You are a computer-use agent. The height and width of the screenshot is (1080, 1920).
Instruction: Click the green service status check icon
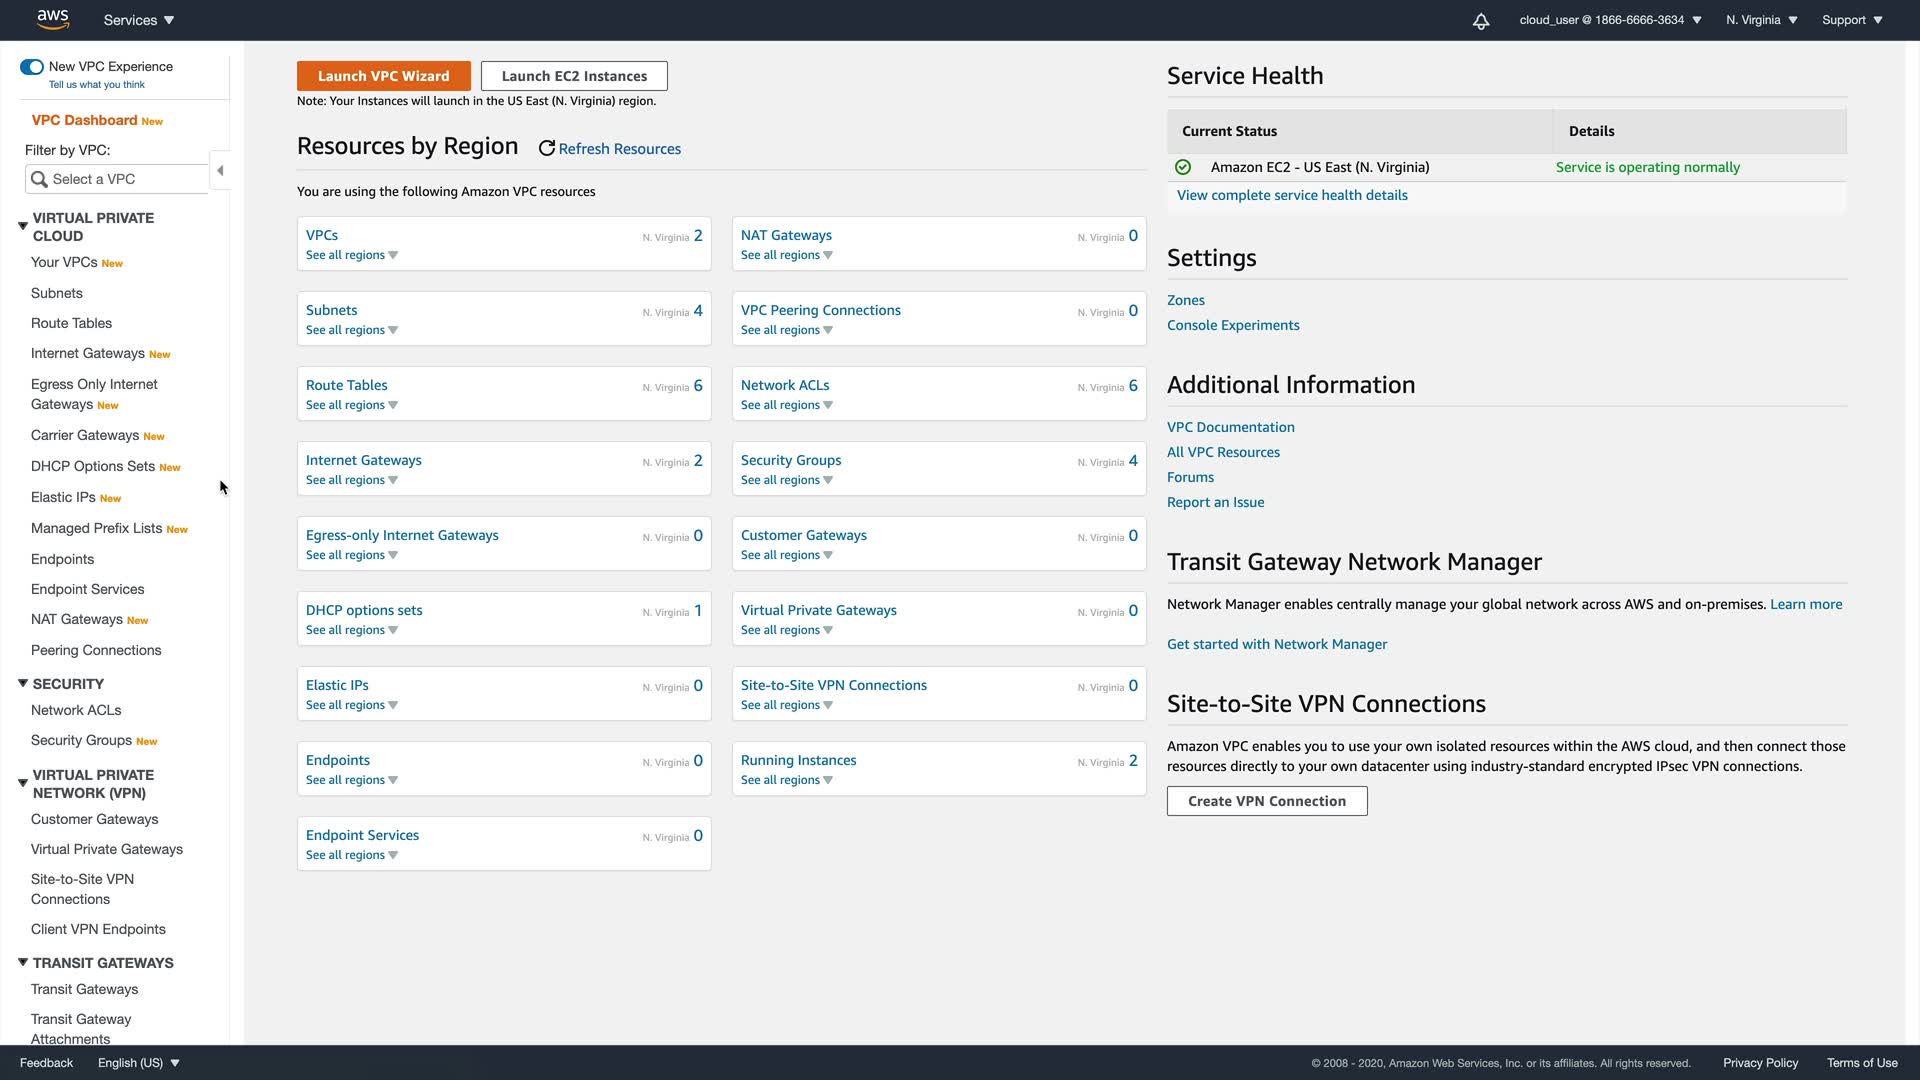click(x=1183, y=168)
